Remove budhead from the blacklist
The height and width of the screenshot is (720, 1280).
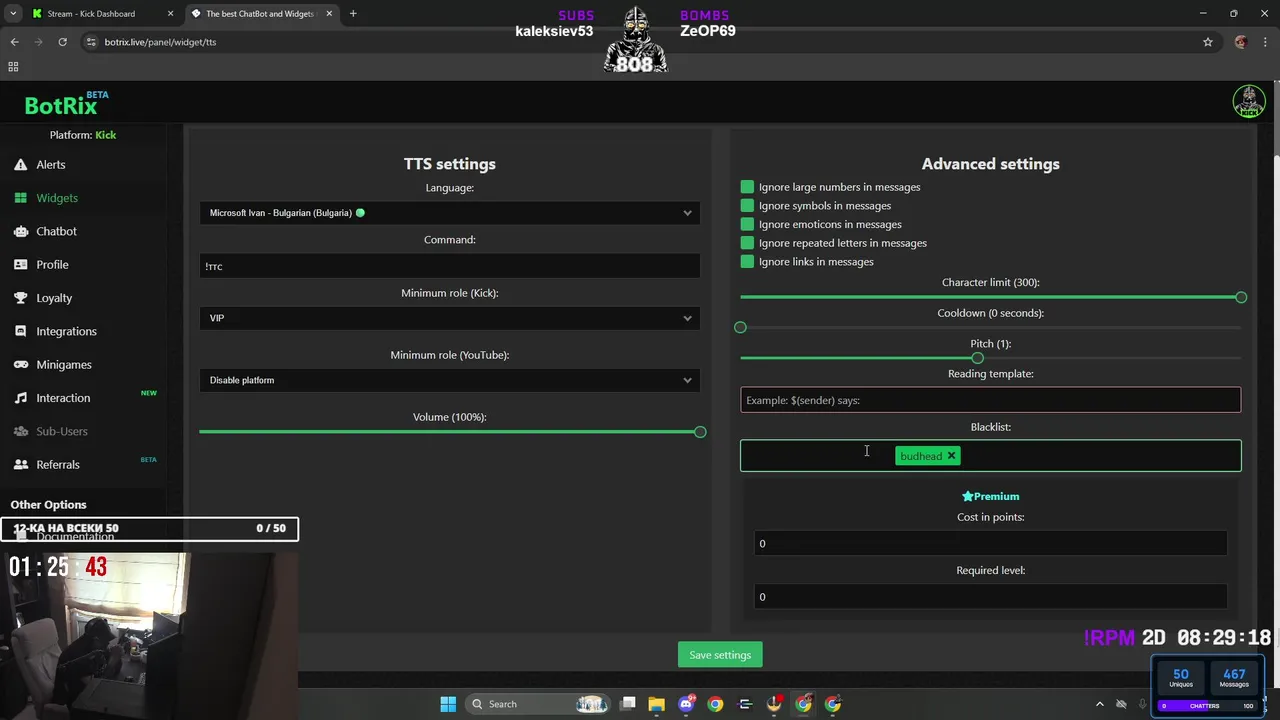(951, 456)
